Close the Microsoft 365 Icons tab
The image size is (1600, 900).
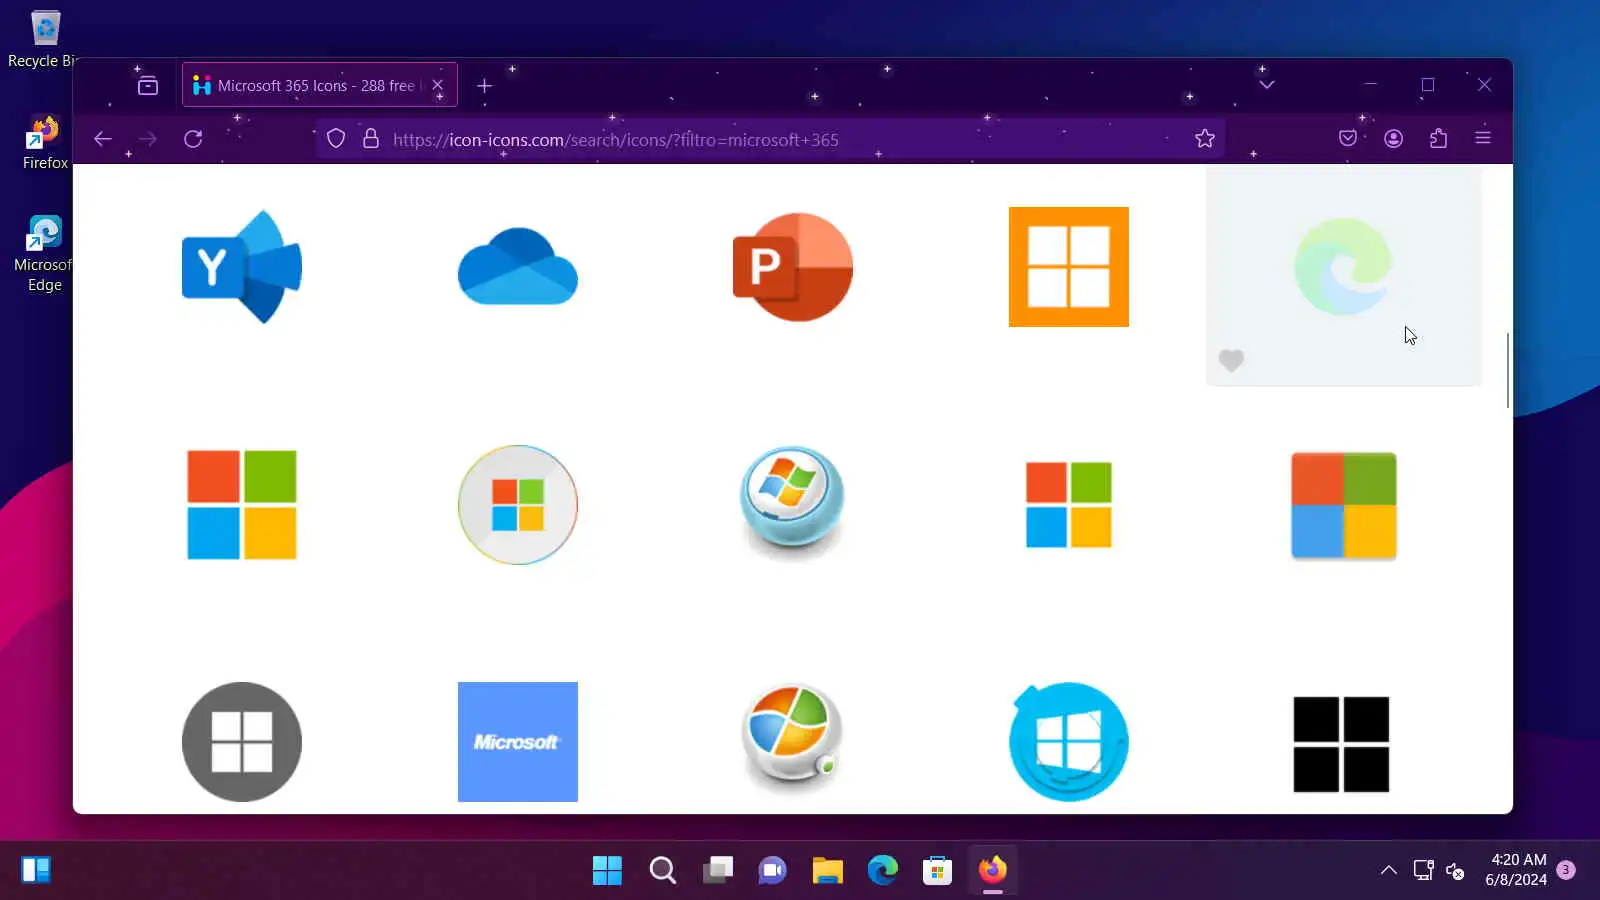(437, 86)
